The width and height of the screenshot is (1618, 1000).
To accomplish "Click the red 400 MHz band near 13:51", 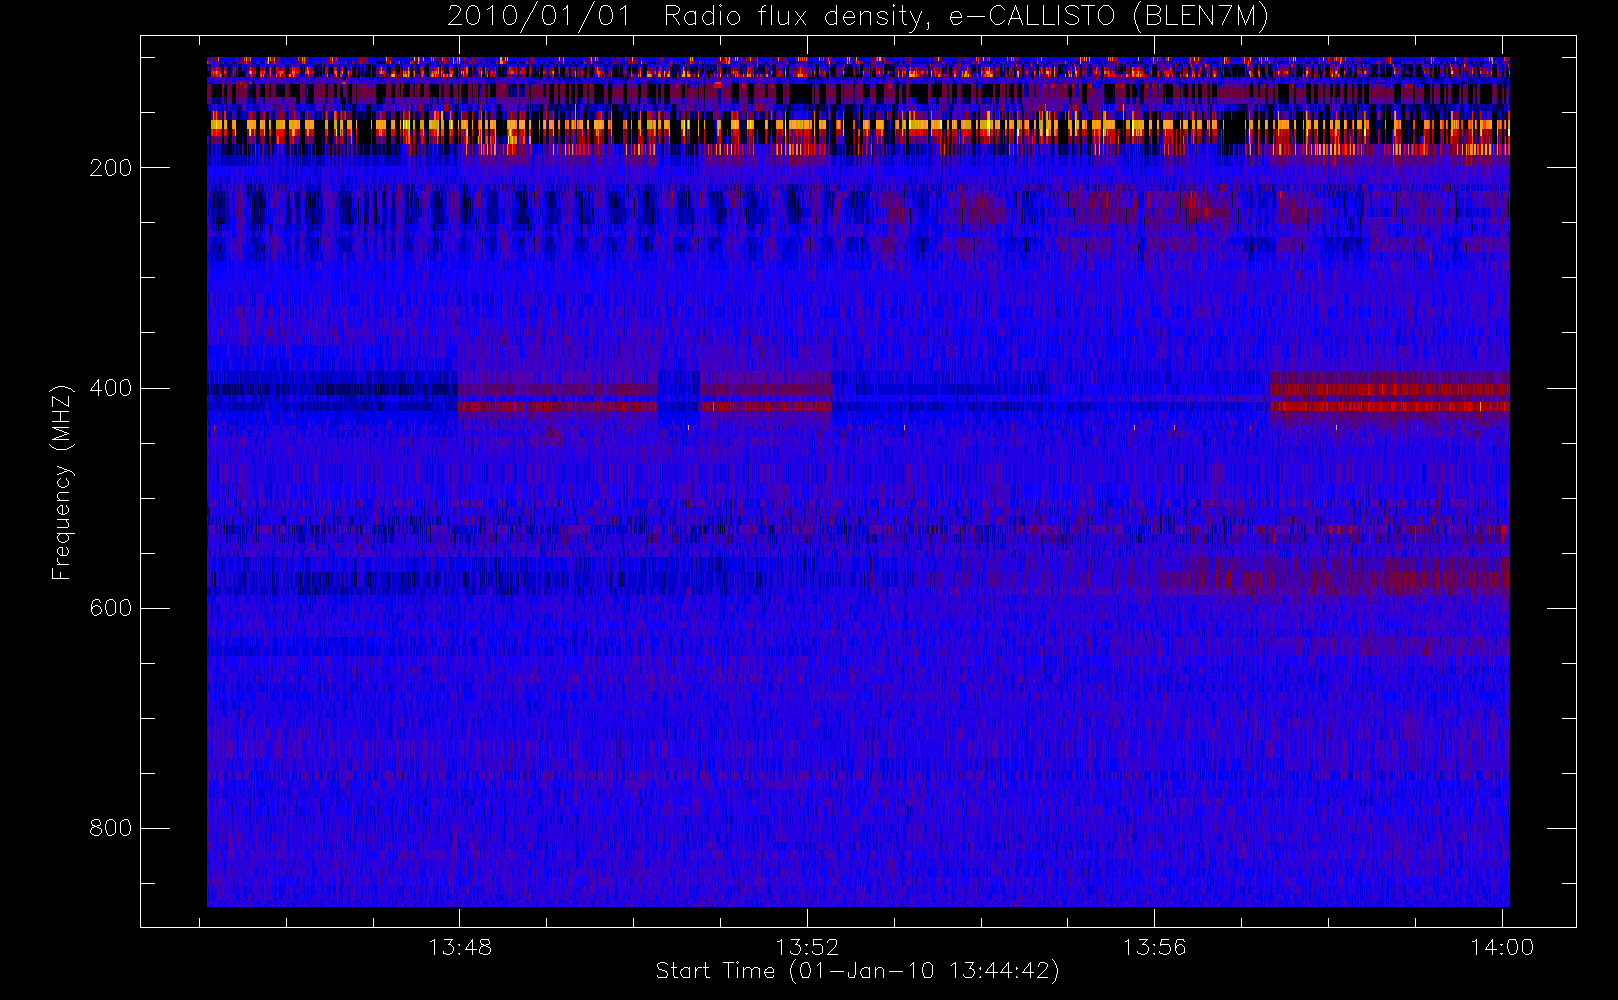I will (766, 398).
